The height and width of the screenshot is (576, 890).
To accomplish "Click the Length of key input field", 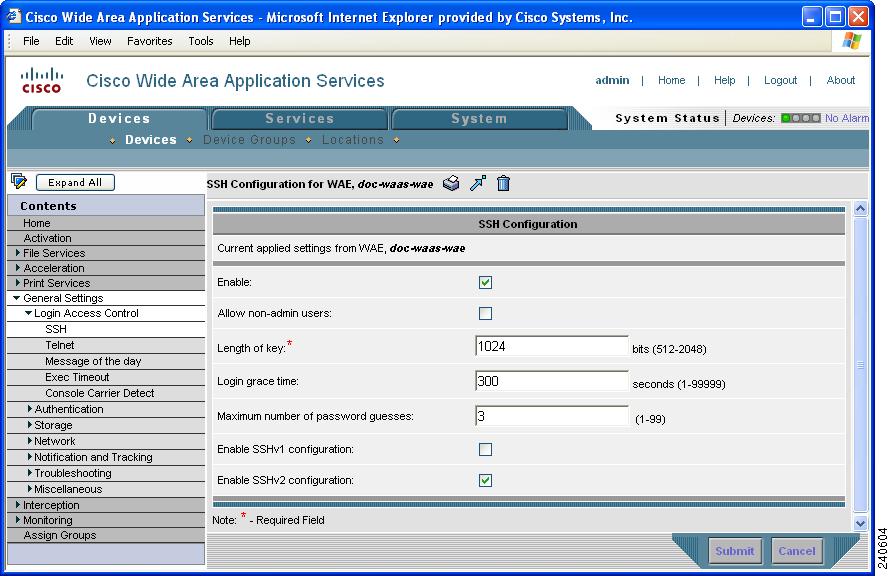I will (x=552, y=346).
